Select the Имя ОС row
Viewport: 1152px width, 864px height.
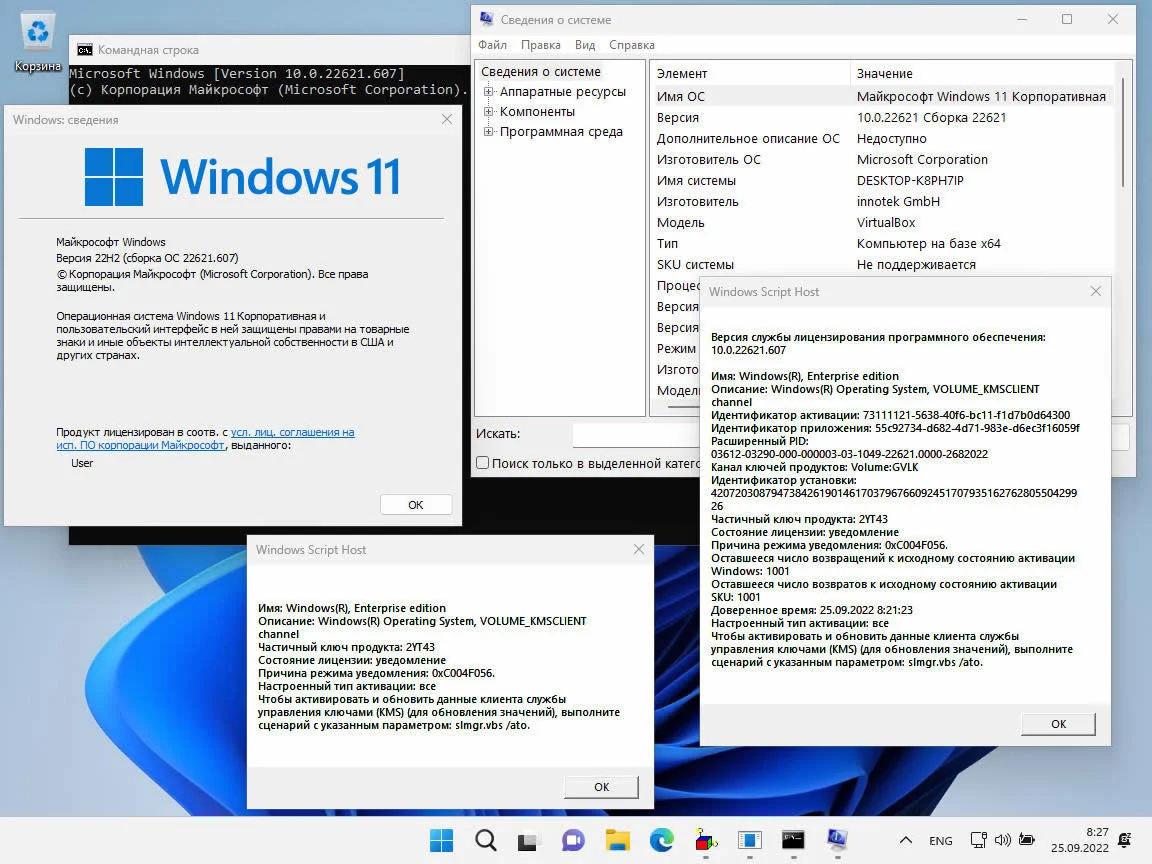click(x=882, y=96)
